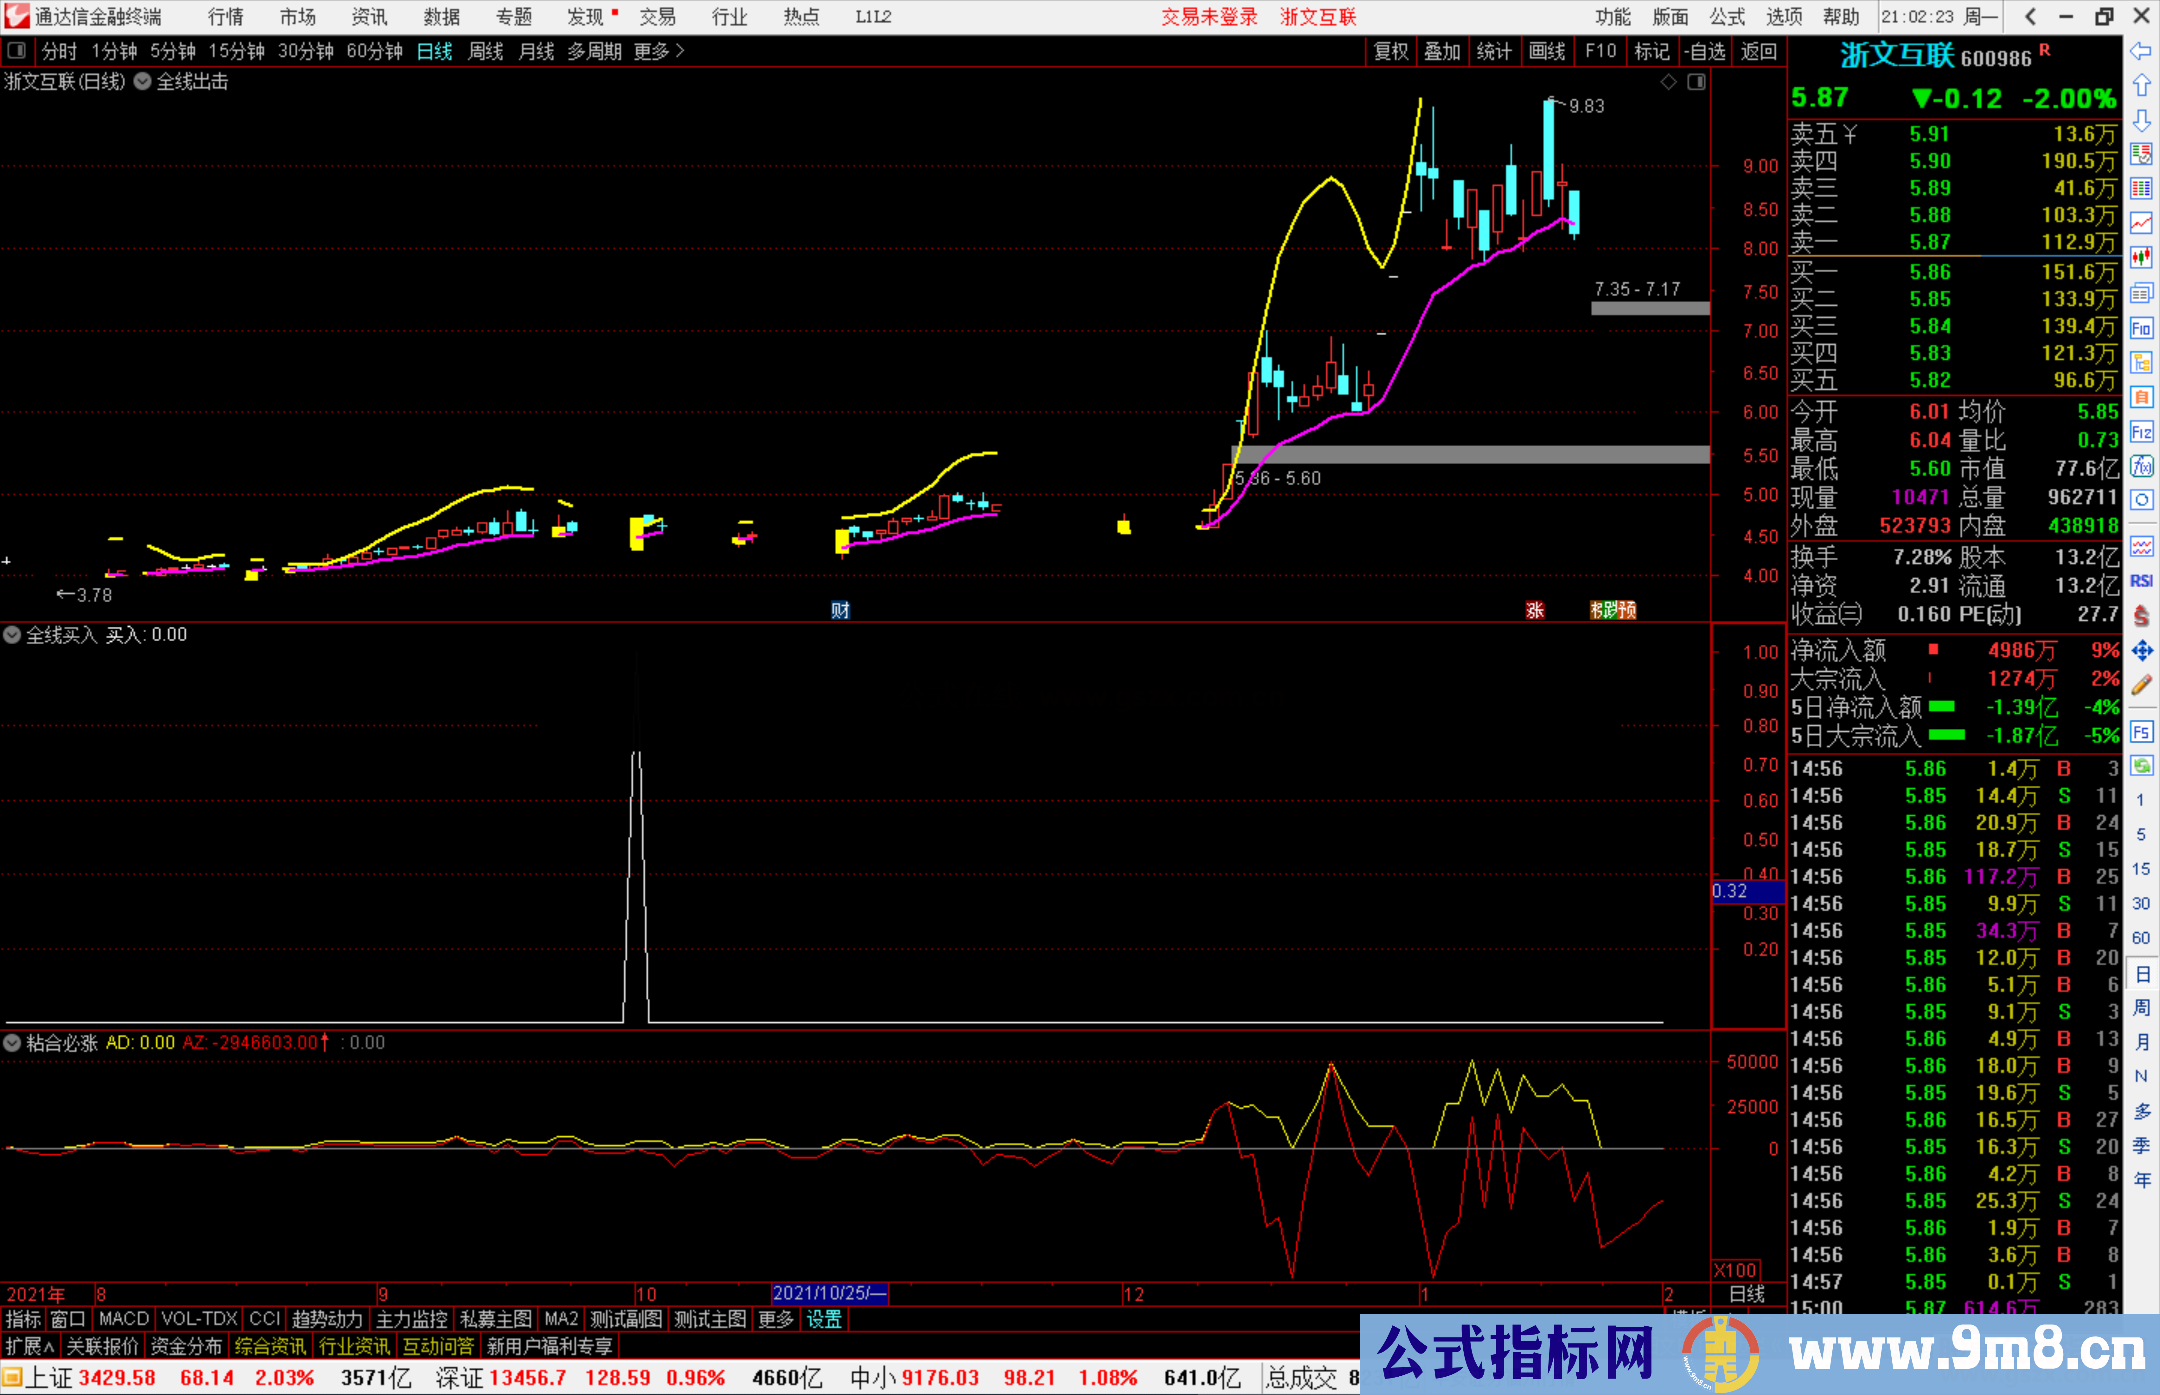Click the up arrow sidebar icon
Screen dimensions: 2160x1395
(x=2141, y=85)
